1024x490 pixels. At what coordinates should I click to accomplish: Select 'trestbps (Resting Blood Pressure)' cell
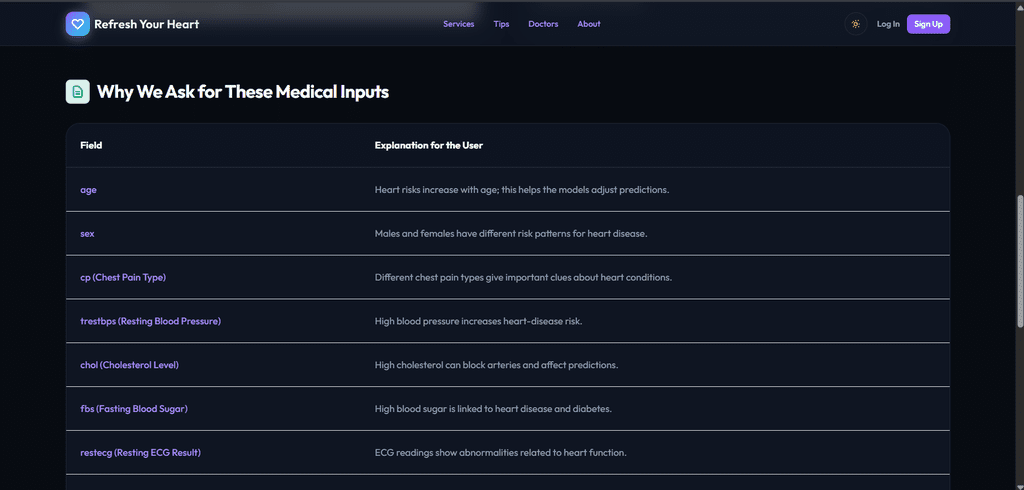coord(150,321)
